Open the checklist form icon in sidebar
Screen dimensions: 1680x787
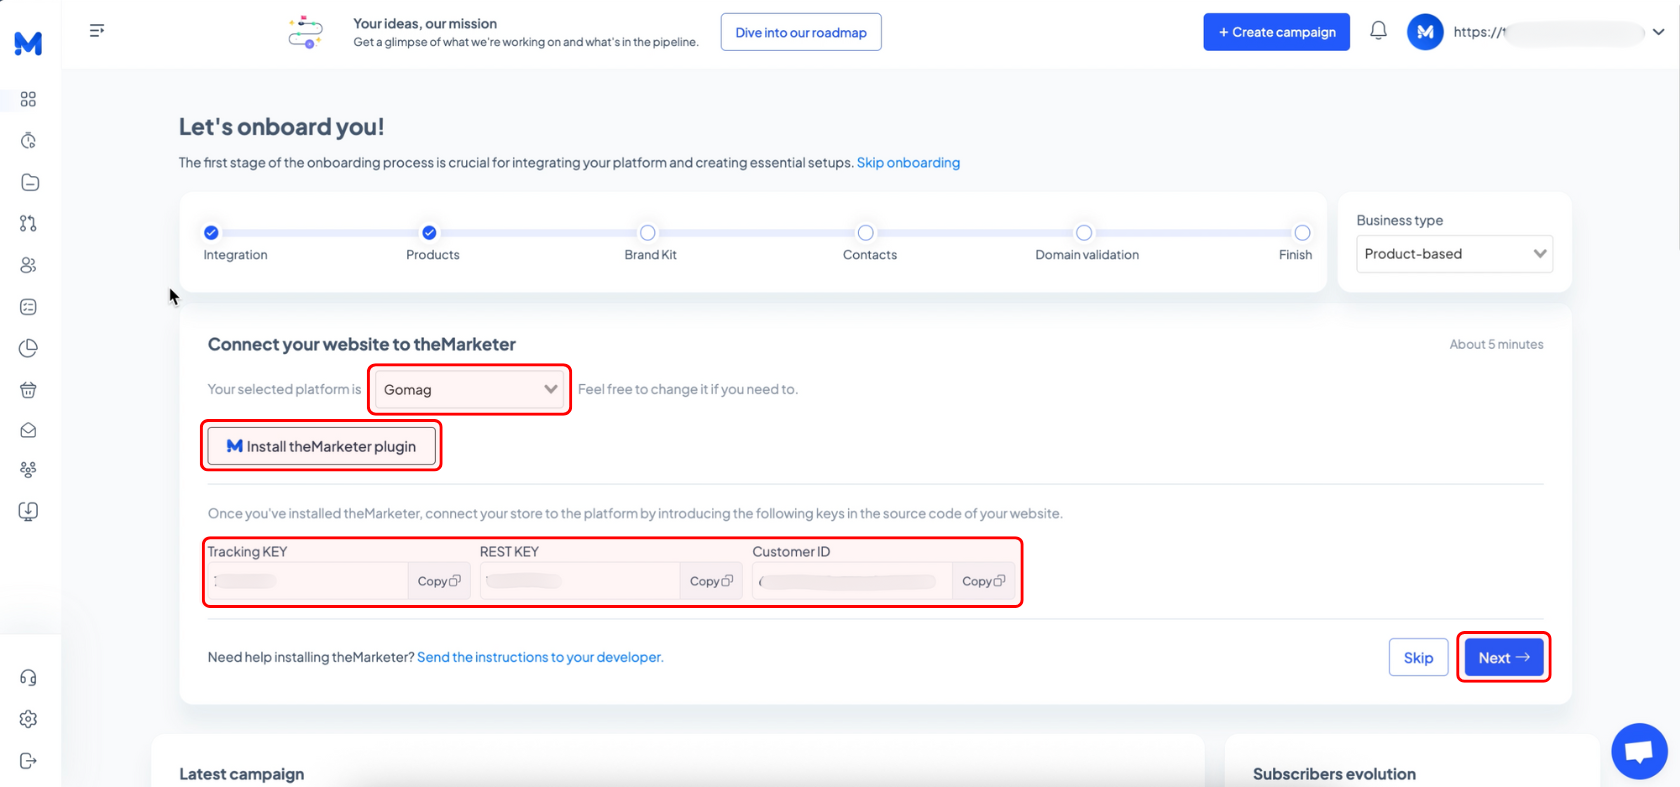[x=28, y=307]
